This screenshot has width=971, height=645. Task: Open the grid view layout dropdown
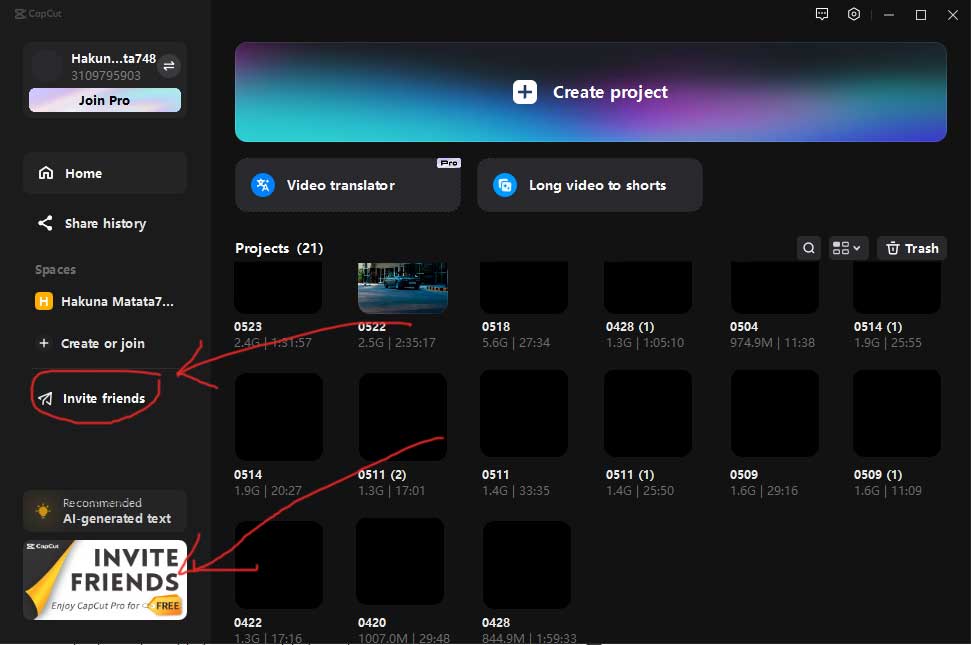[x=847, y=248]
